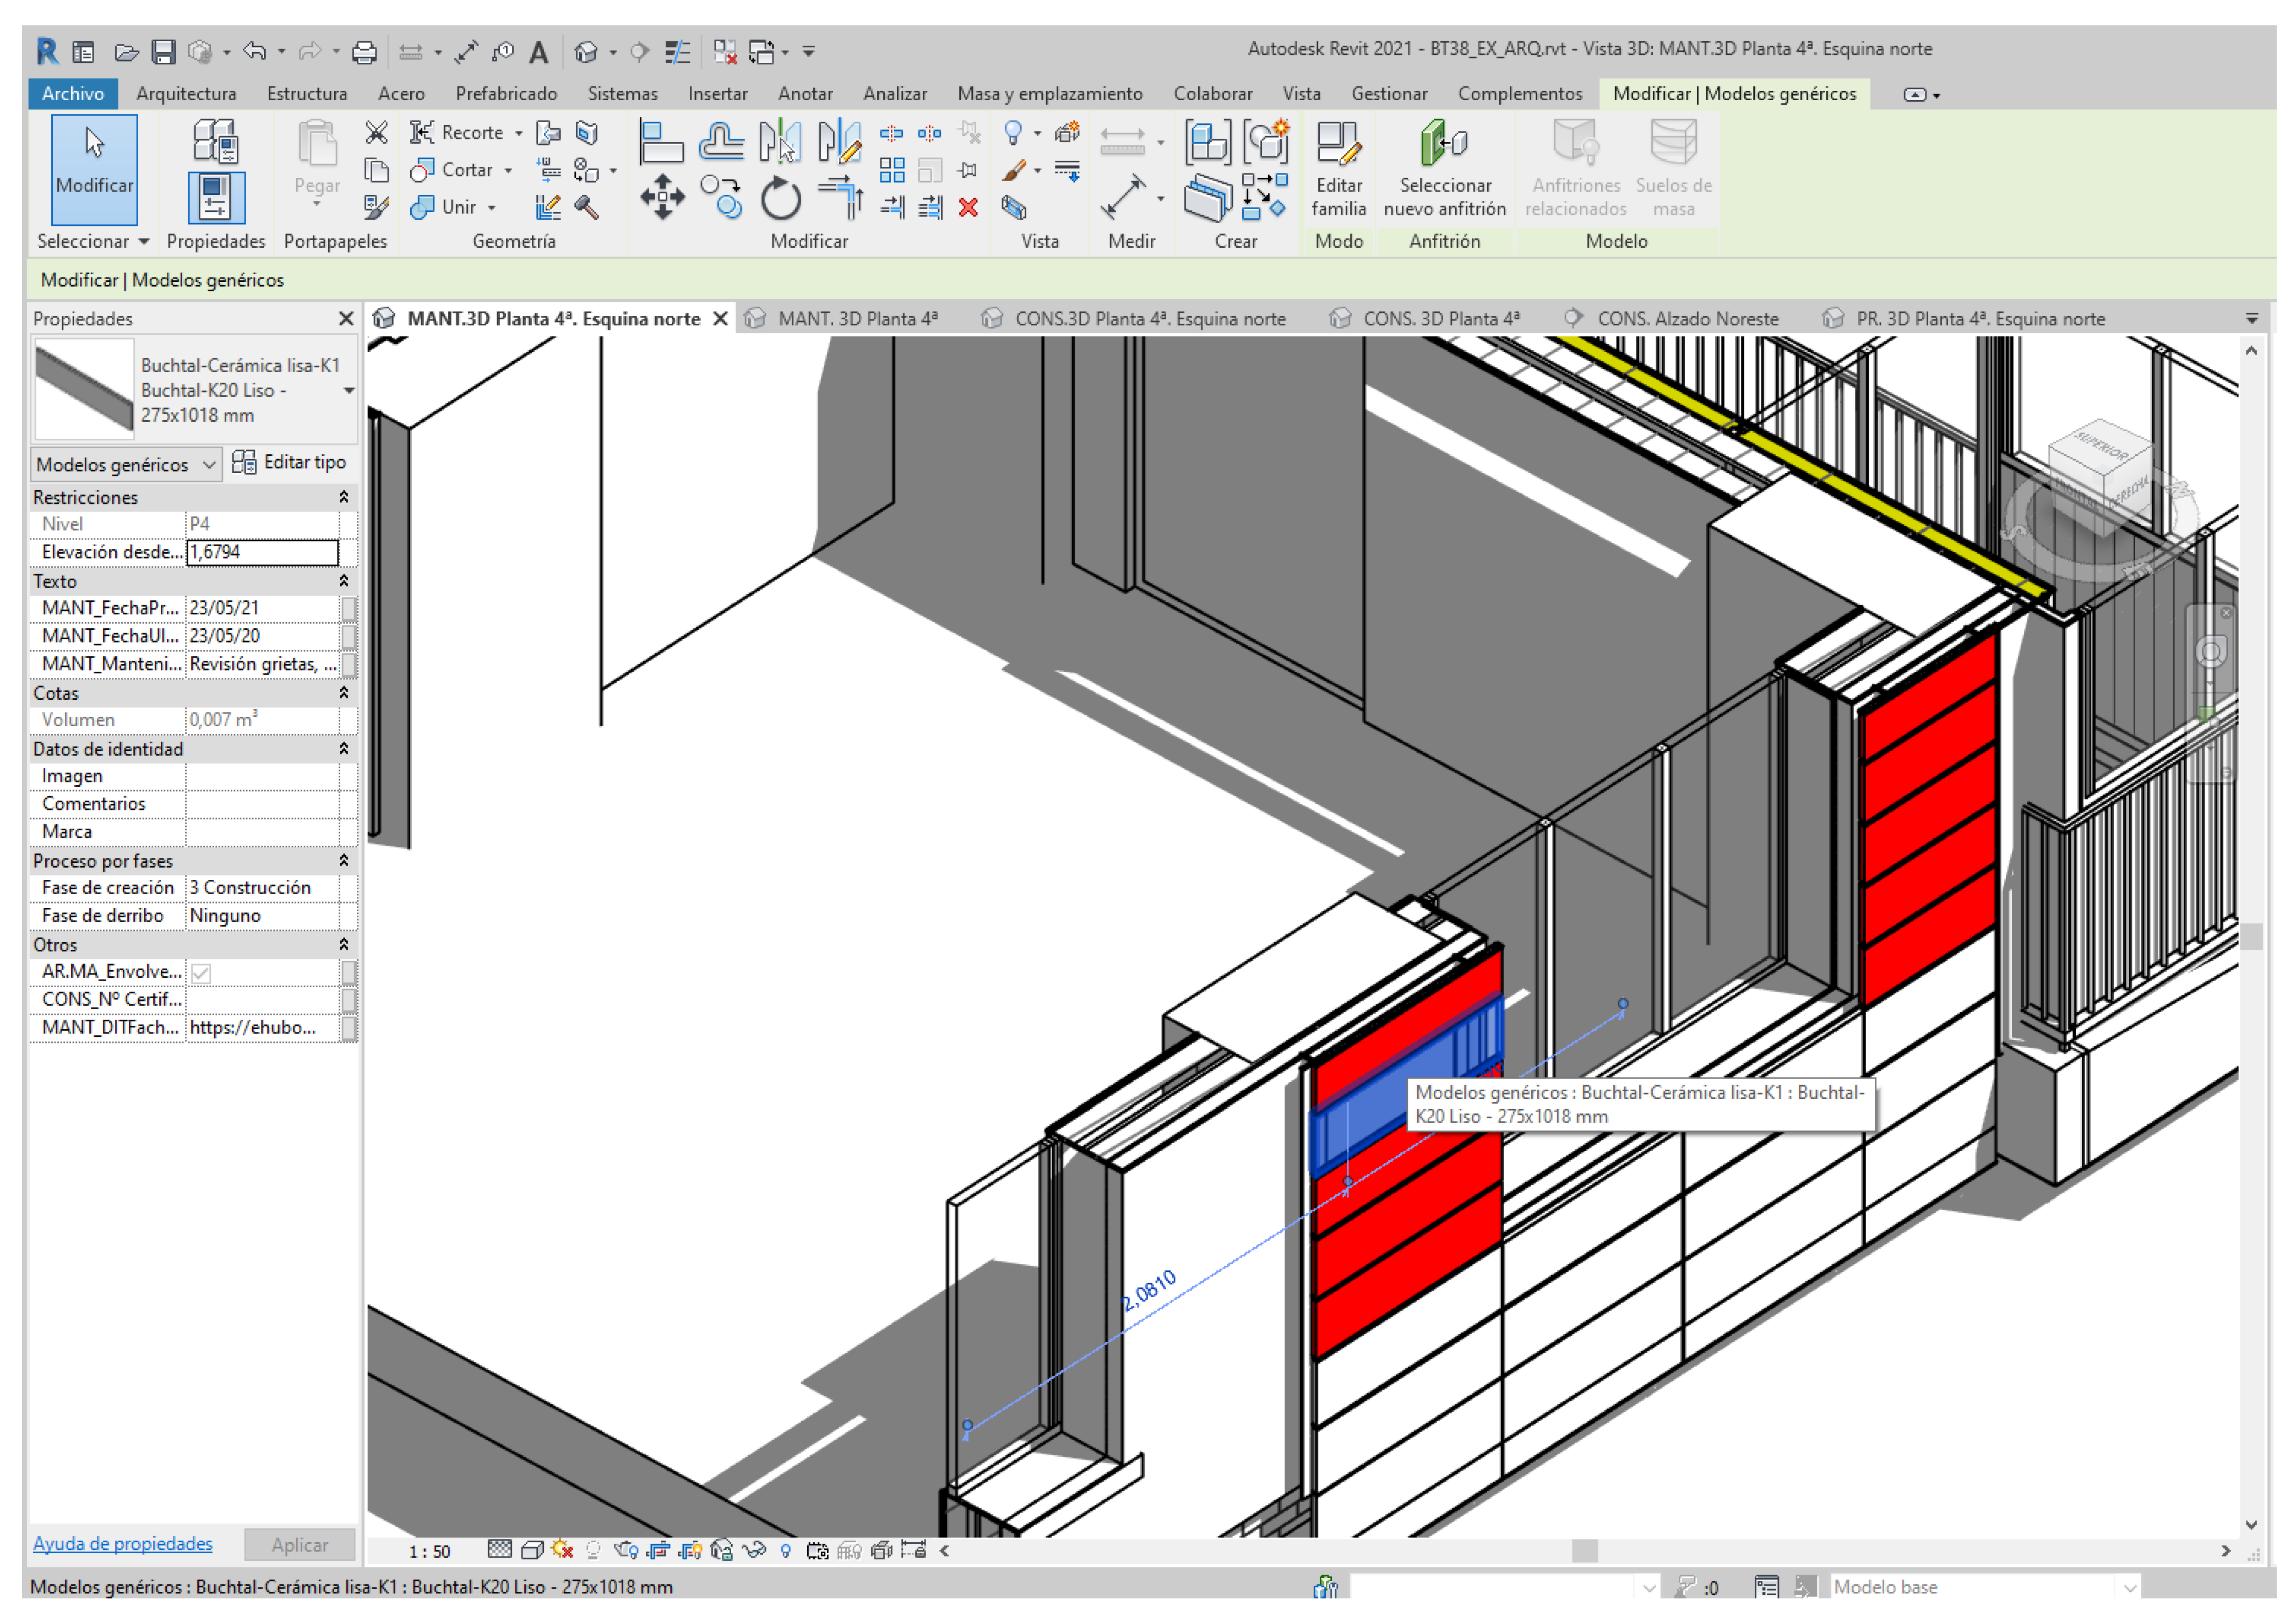Open Ayuda de propiedades link
Image resolution: width=2296 pixels, height=1616 pixels.
coord(122,1543)
